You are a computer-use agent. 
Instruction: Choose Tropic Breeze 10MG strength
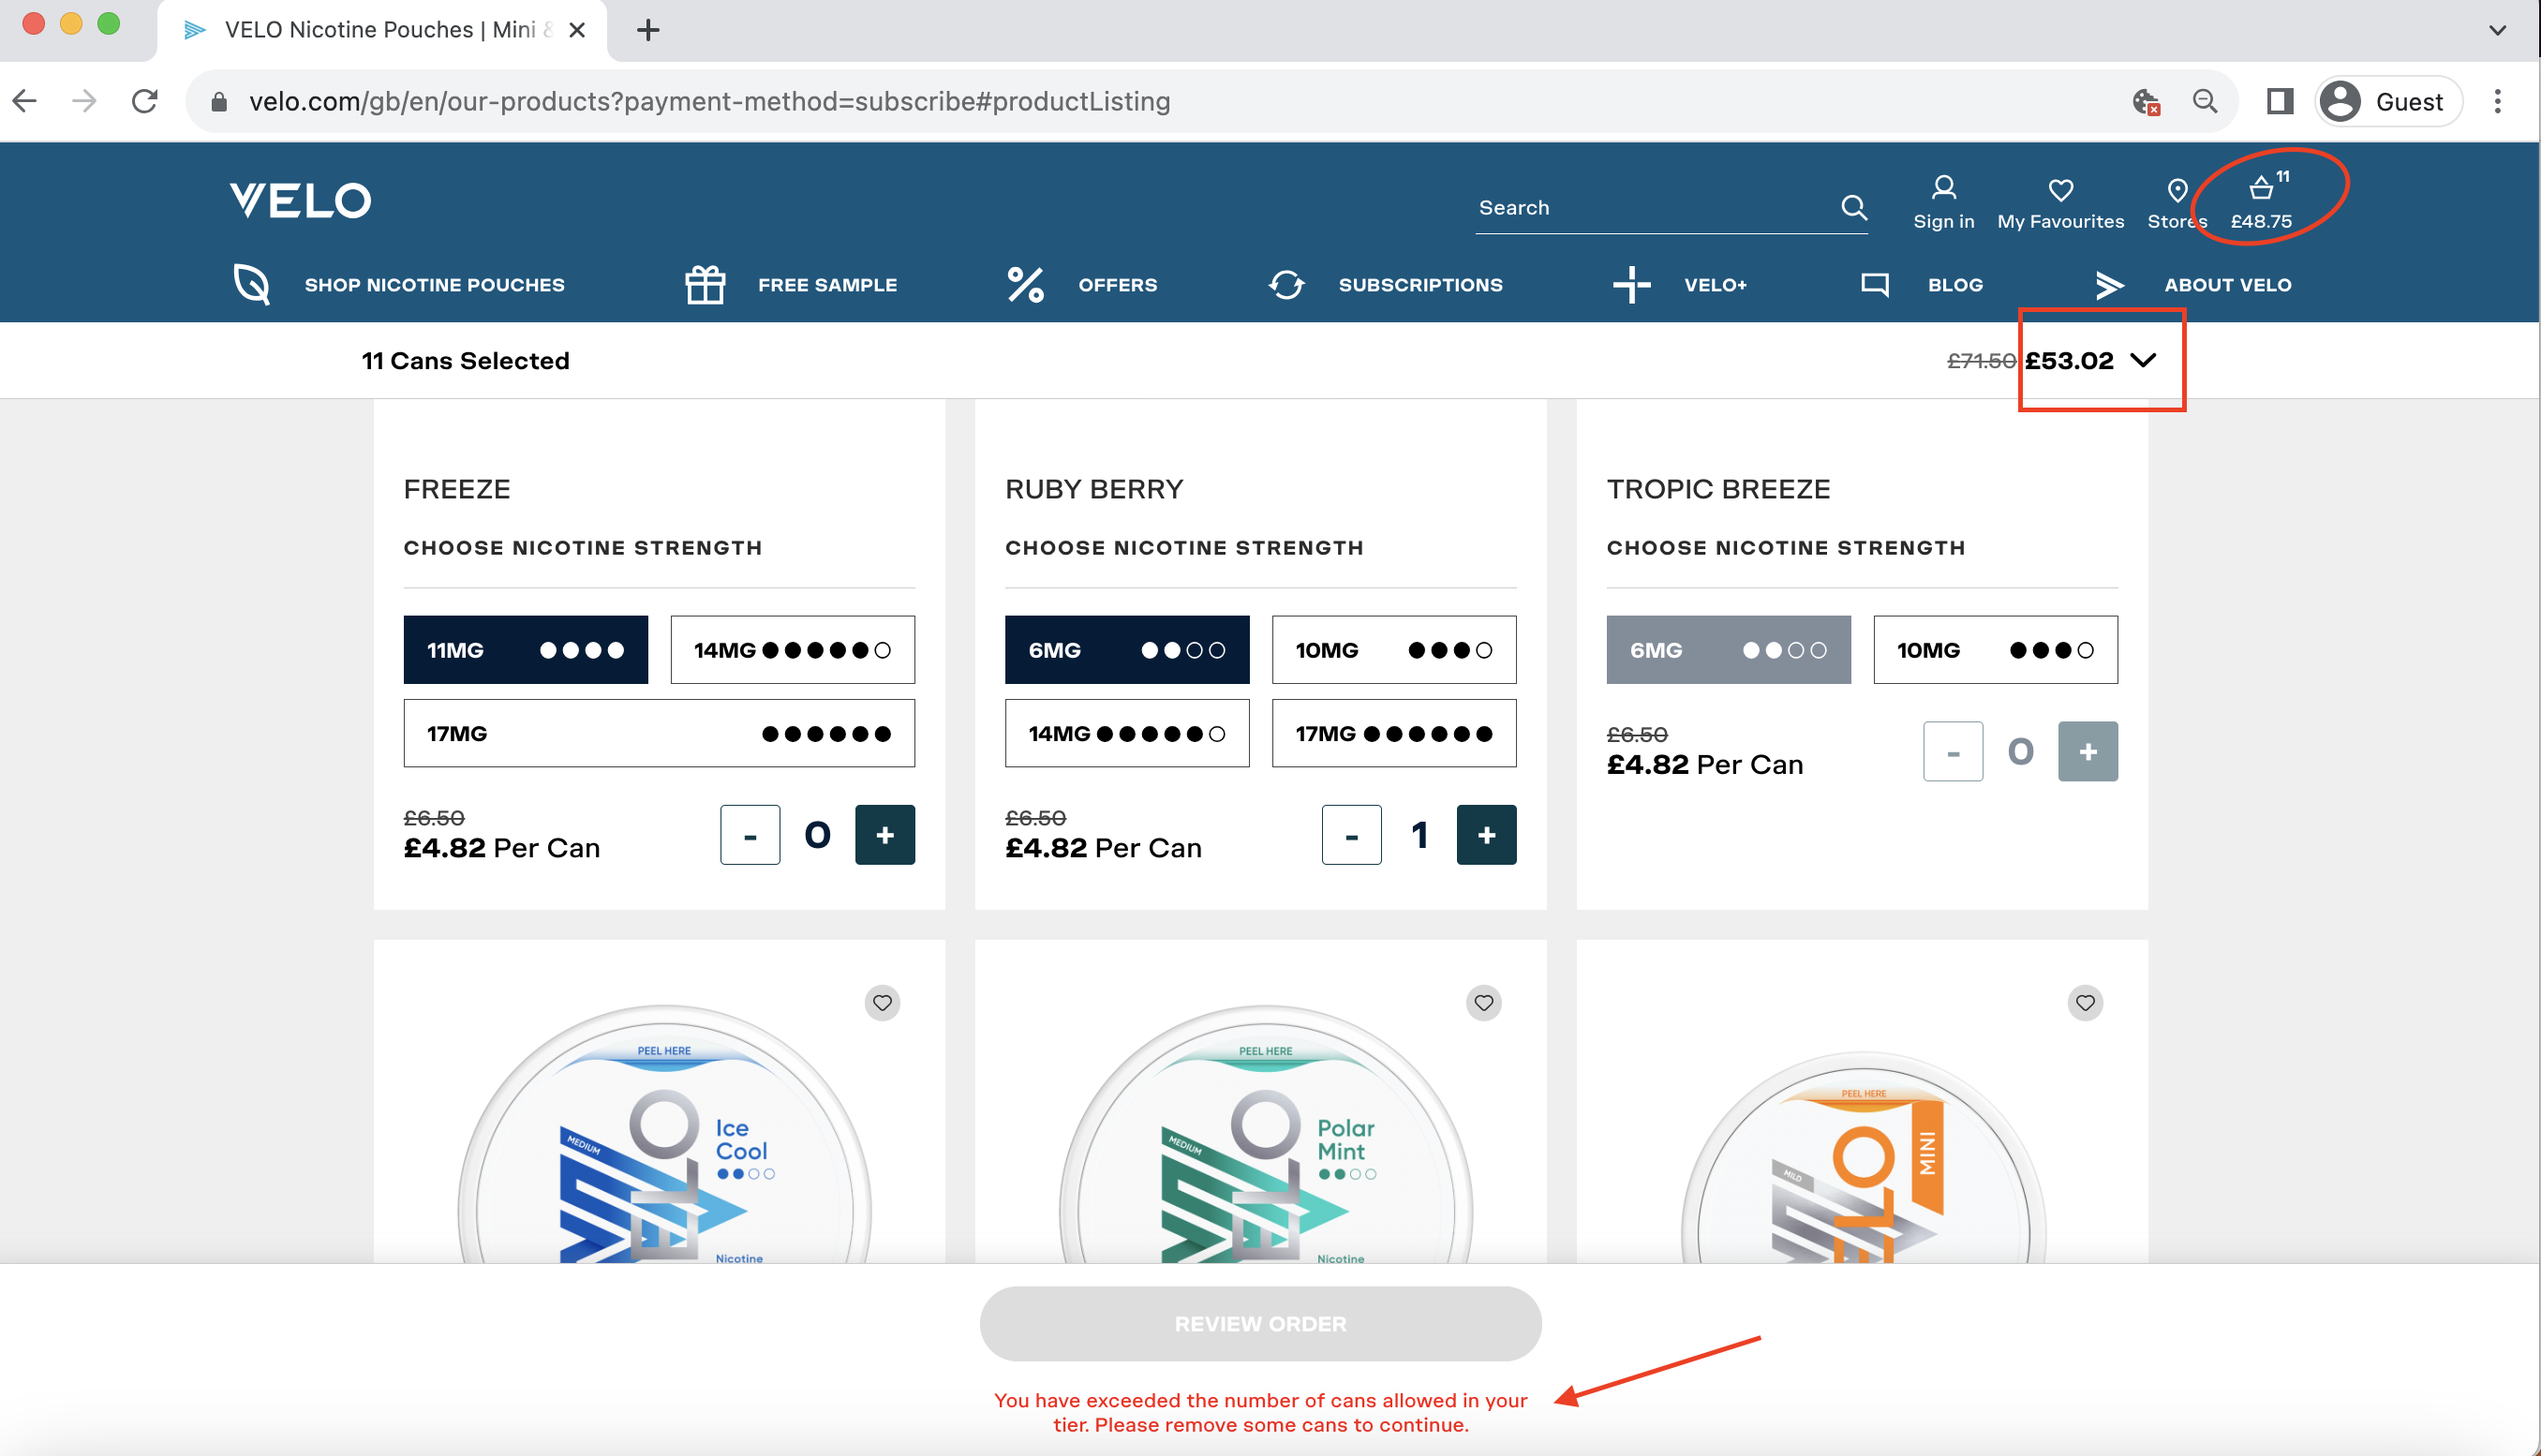[x=1994, y=650]
